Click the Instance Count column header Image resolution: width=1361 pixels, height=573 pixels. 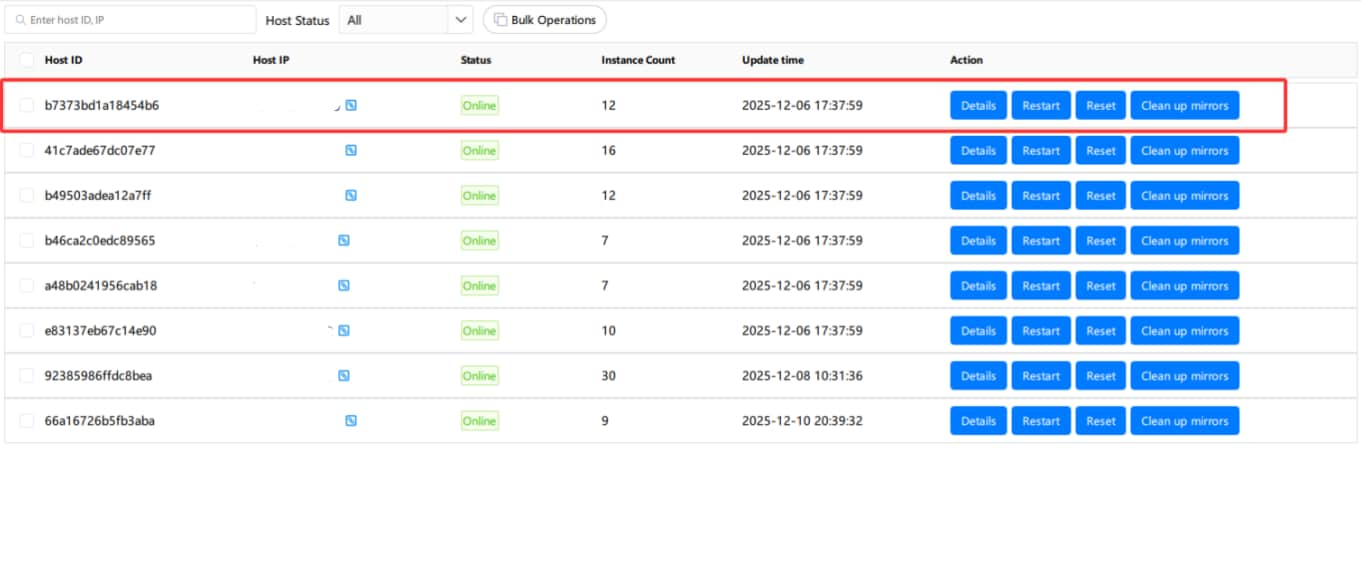(x=638, y=60)
